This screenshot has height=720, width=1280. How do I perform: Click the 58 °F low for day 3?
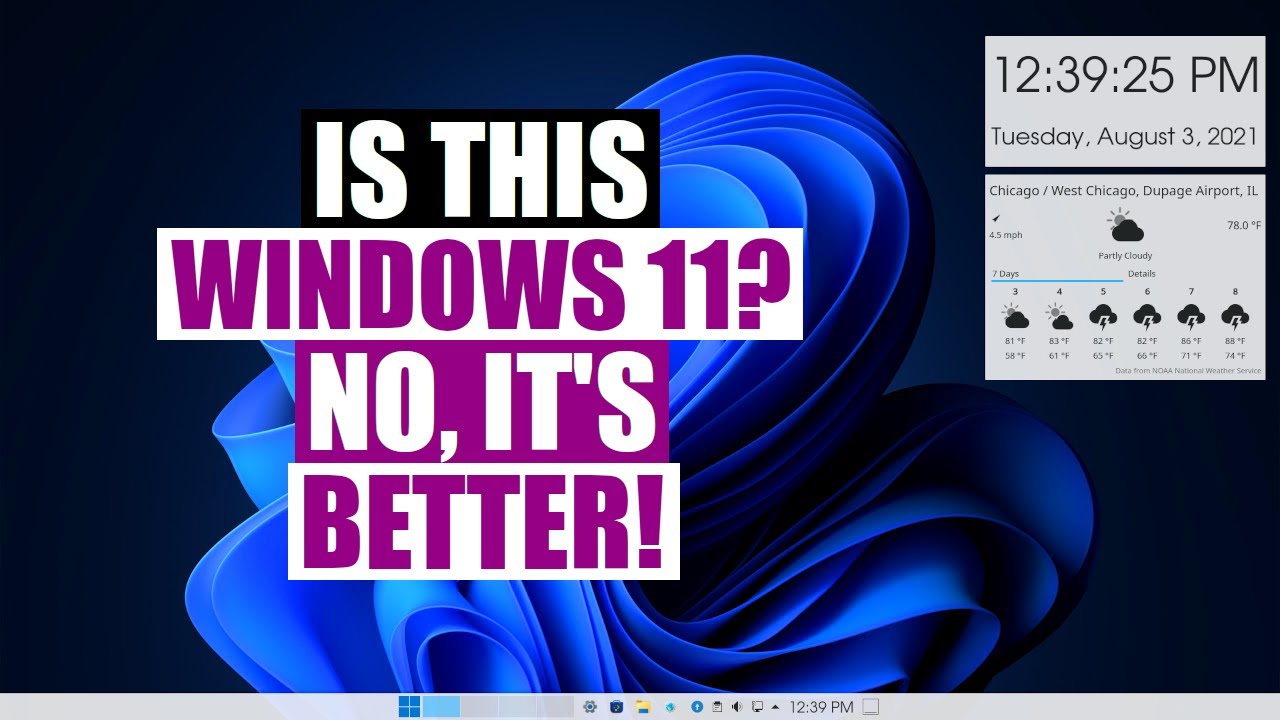pos(1015,356)
